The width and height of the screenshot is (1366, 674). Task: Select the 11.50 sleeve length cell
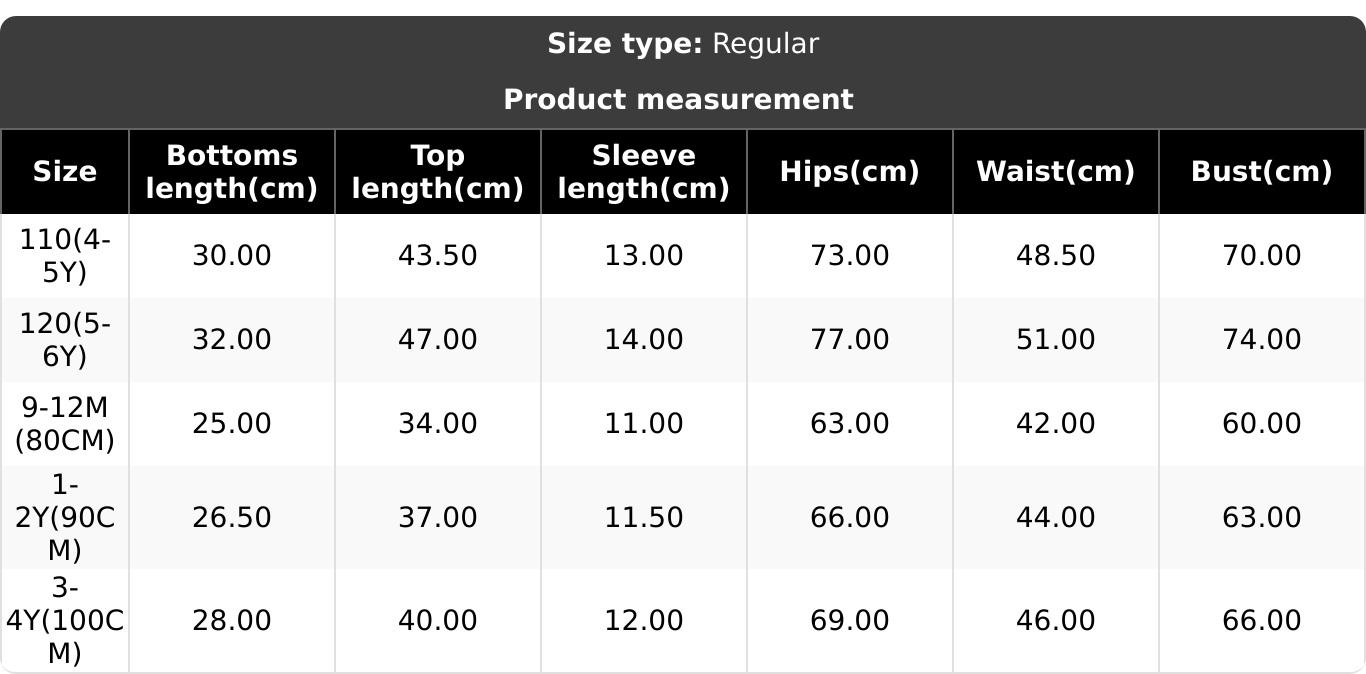pyautogui.click(x=643, y=518)
